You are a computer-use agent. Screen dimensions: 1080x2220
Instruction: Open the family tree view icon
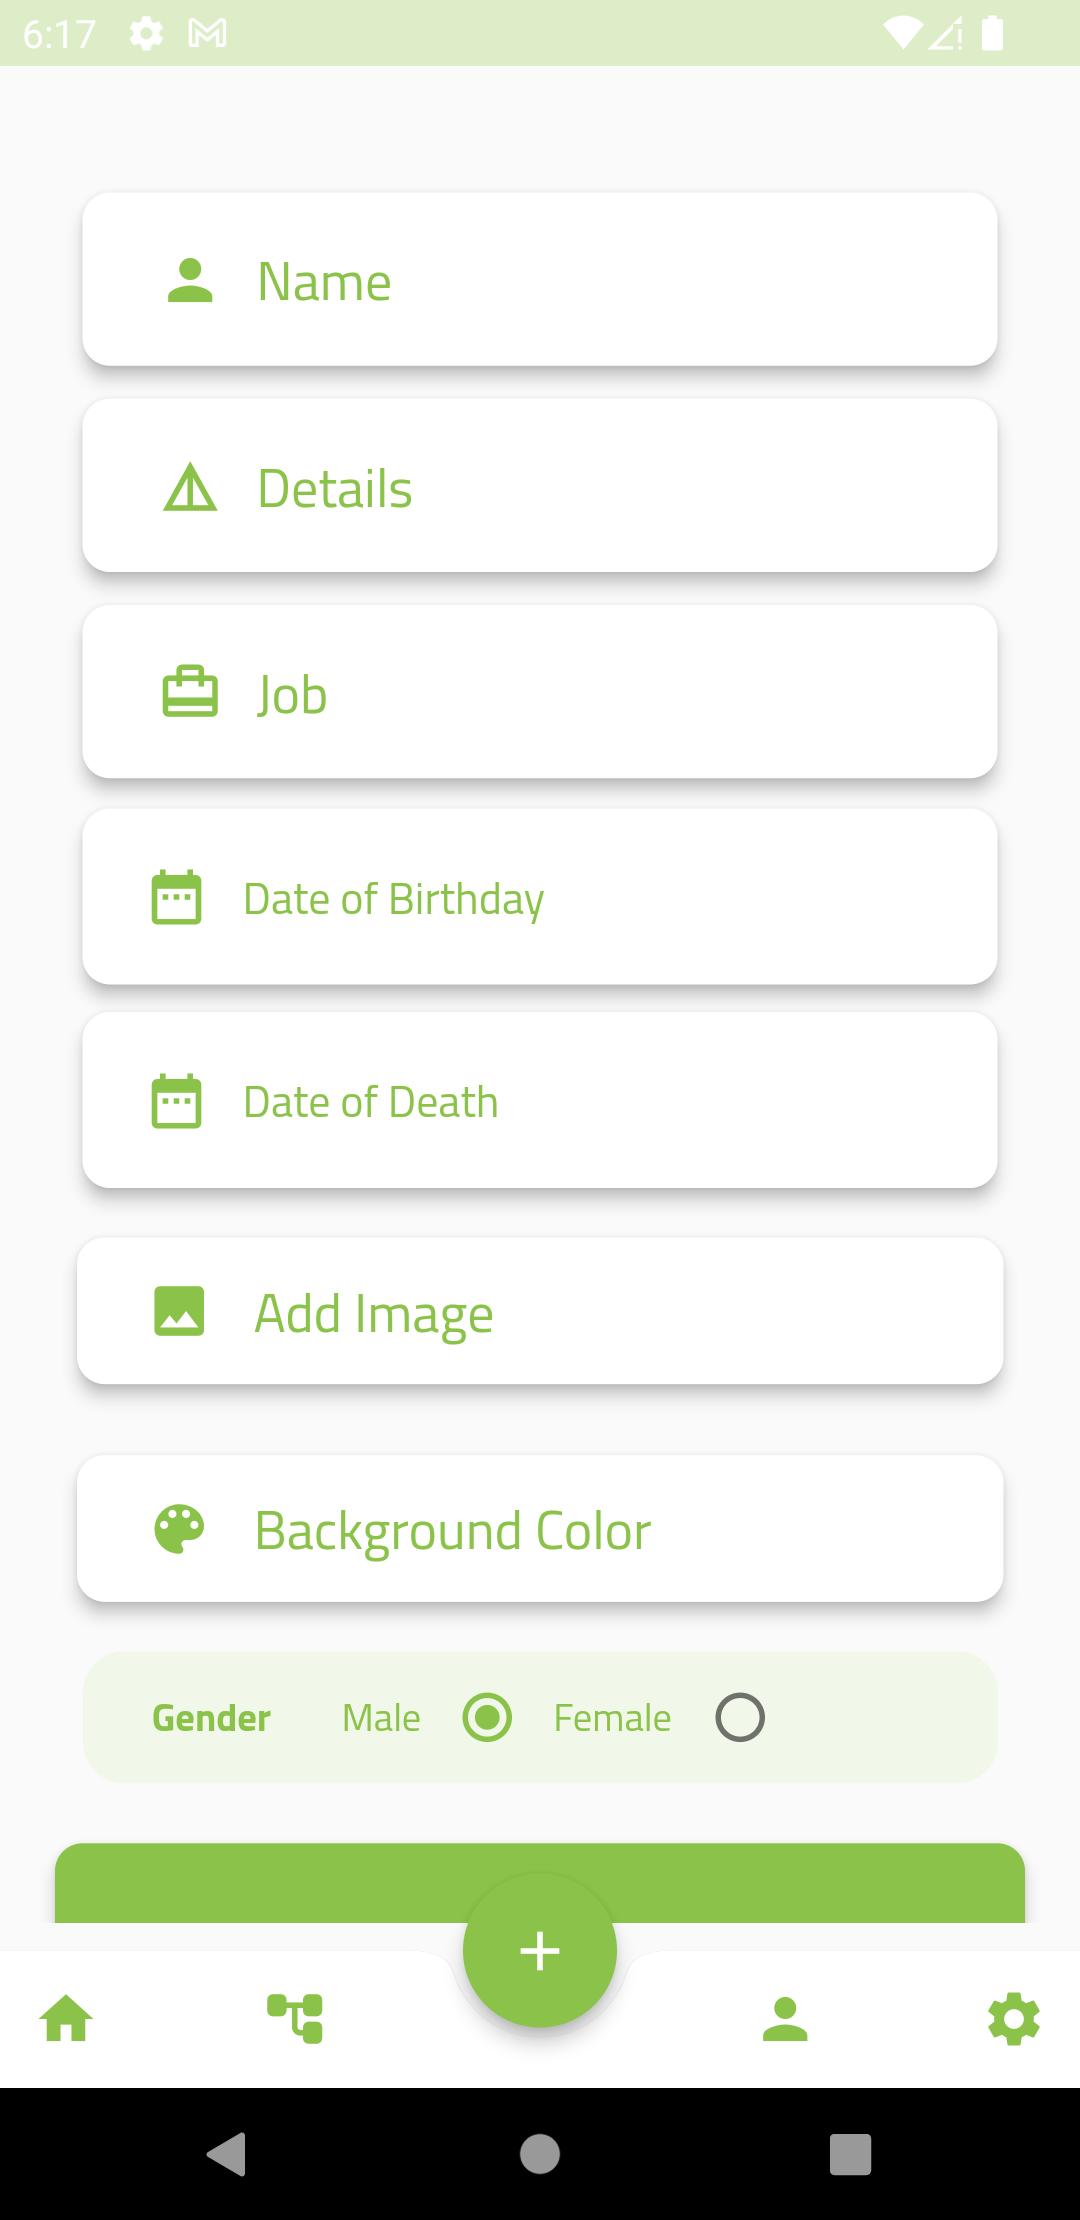click(x=295, y=2018)
